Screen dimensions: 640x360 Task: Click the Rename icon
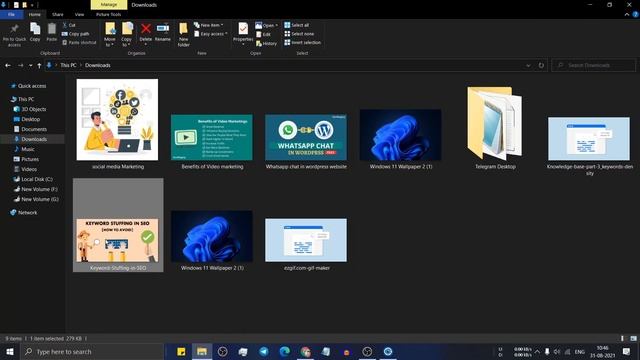point(162,29)
